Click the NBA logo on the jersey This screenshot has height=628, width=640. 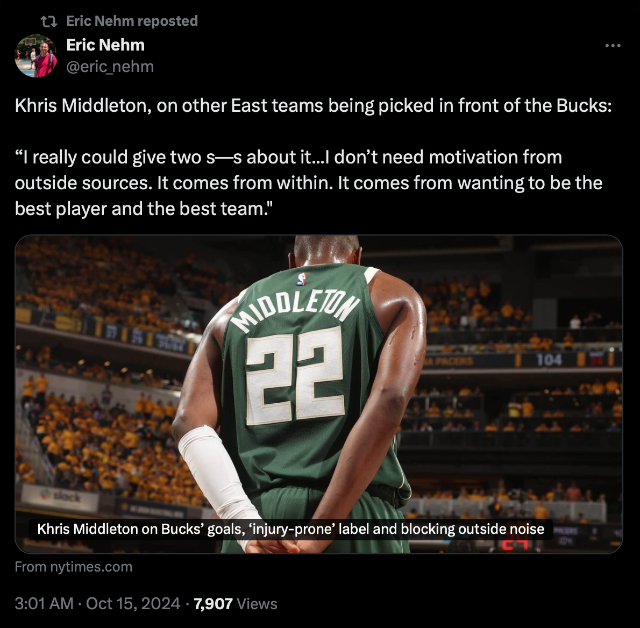coord(301,278)
